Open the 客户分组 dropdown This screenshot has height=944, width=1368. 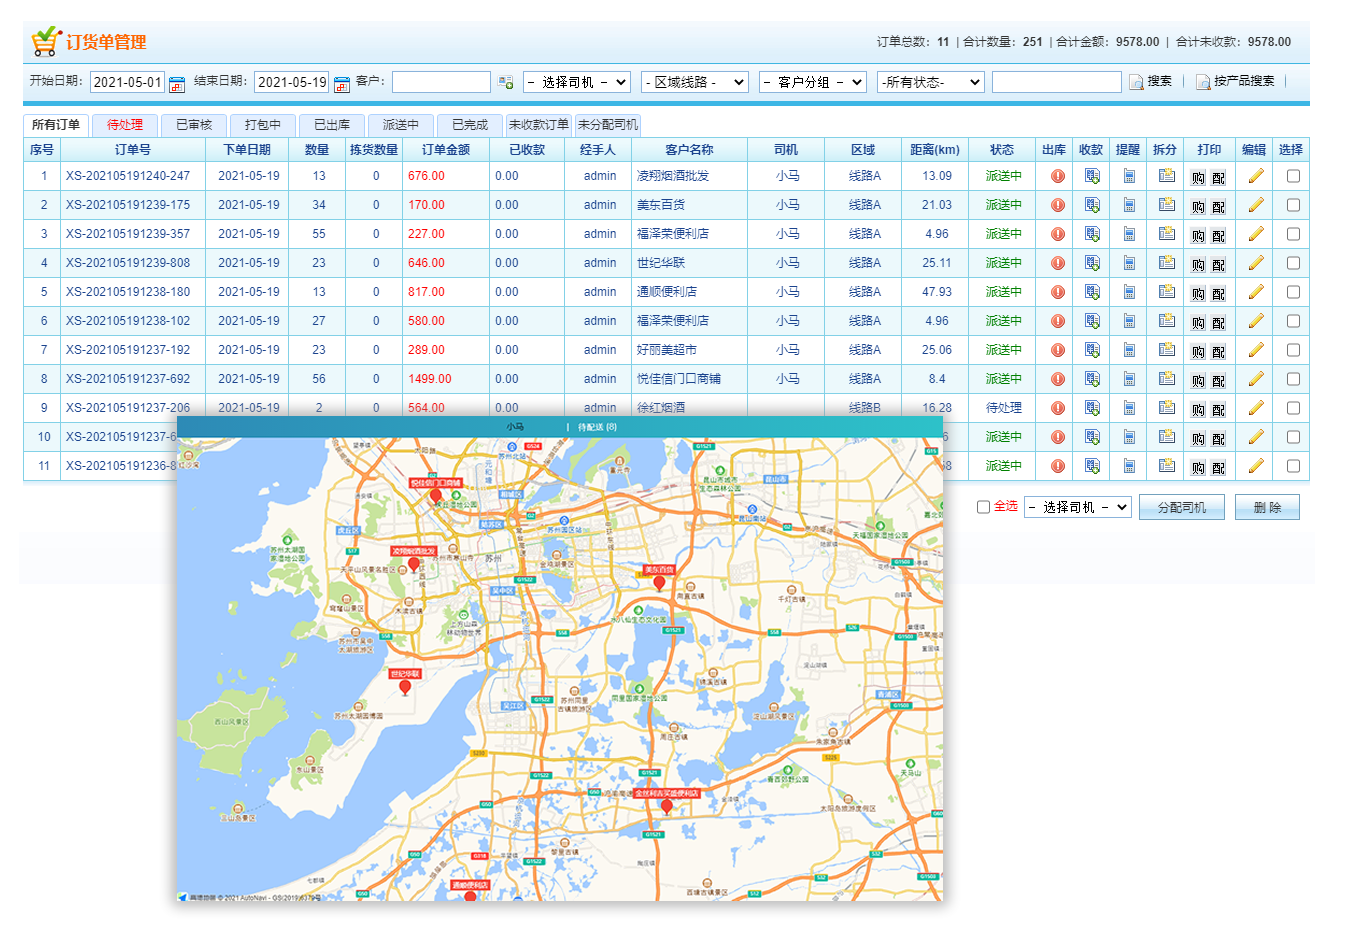tap(813, 82)
